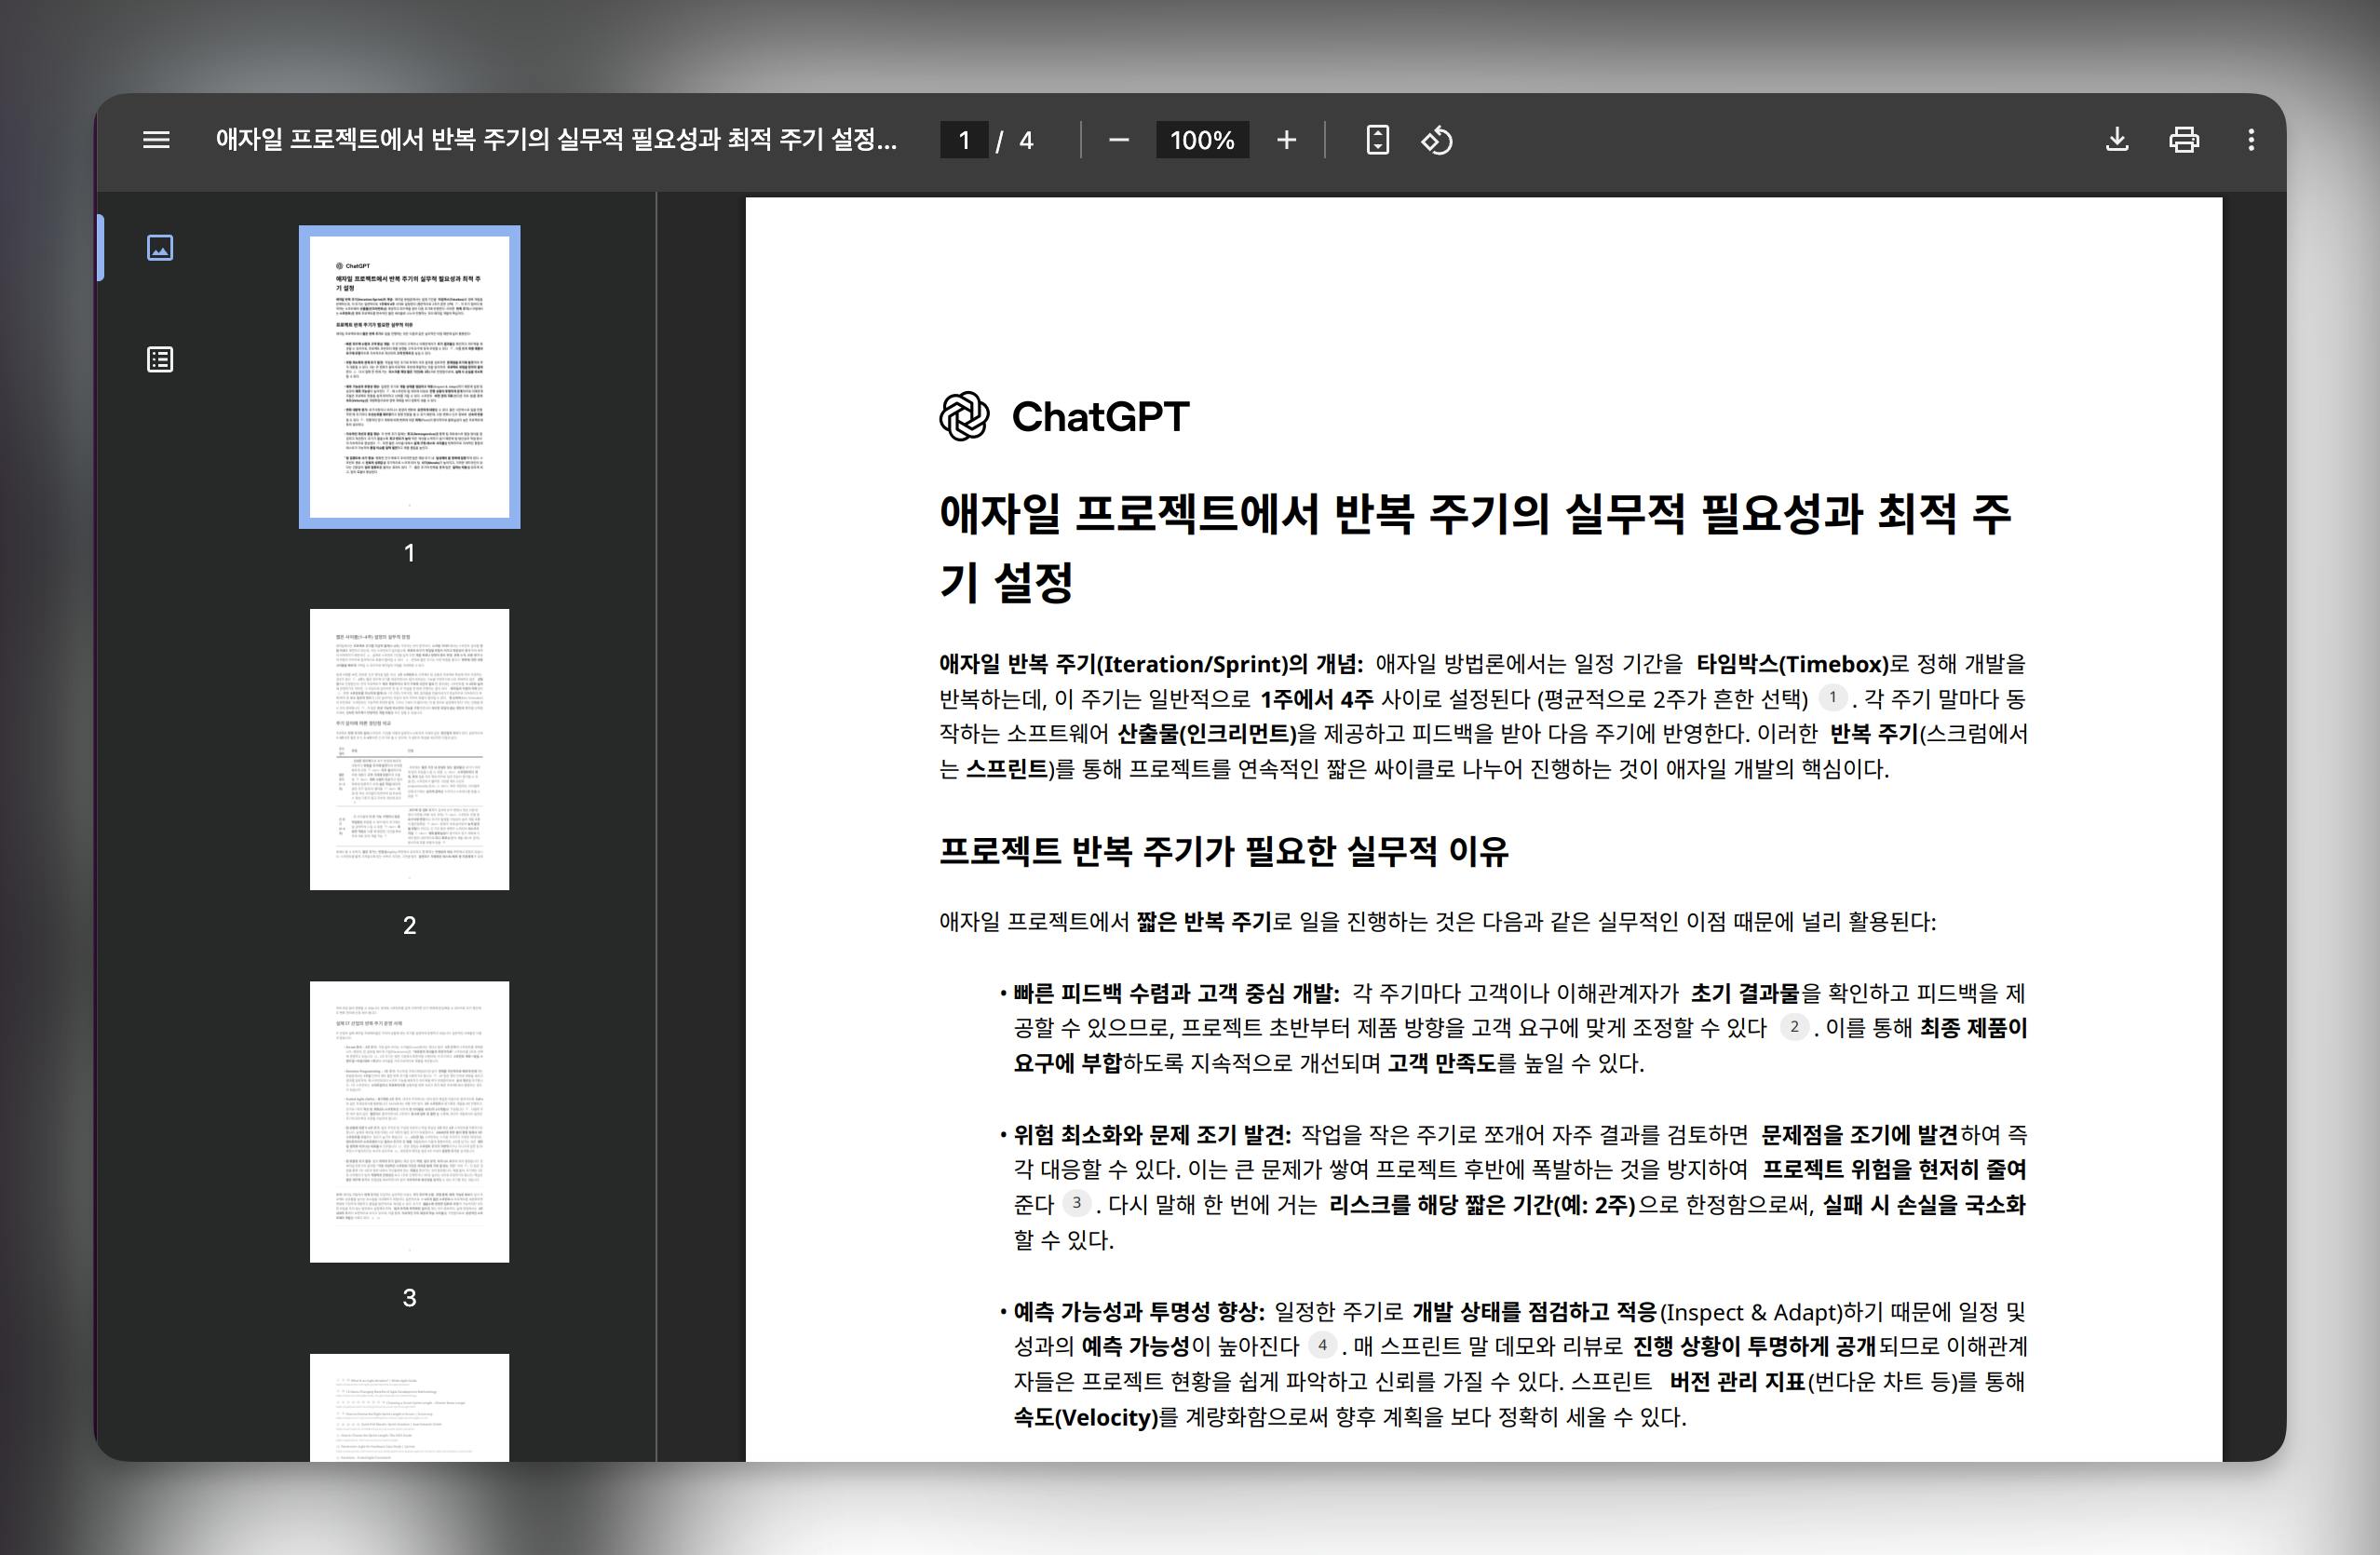Open the partially visible page 4 thumbnail
The image size is (2380, 1555).
pos(409,1407)
